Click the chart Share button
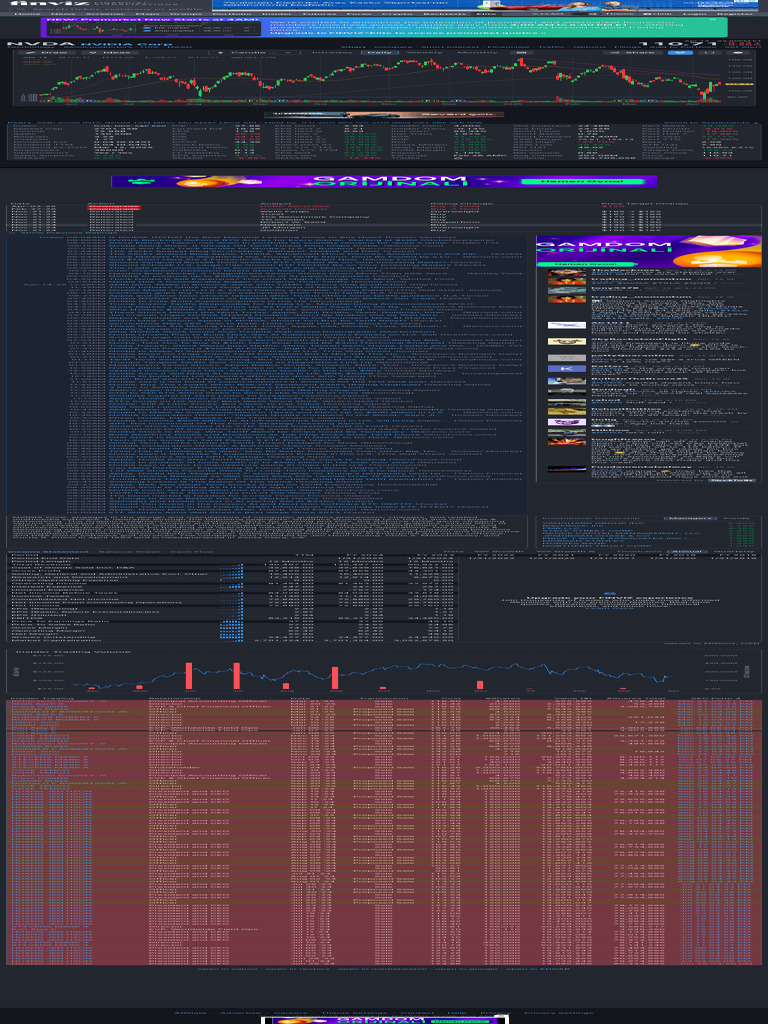The image size is (768, 1024). click(x=632, y=52)
